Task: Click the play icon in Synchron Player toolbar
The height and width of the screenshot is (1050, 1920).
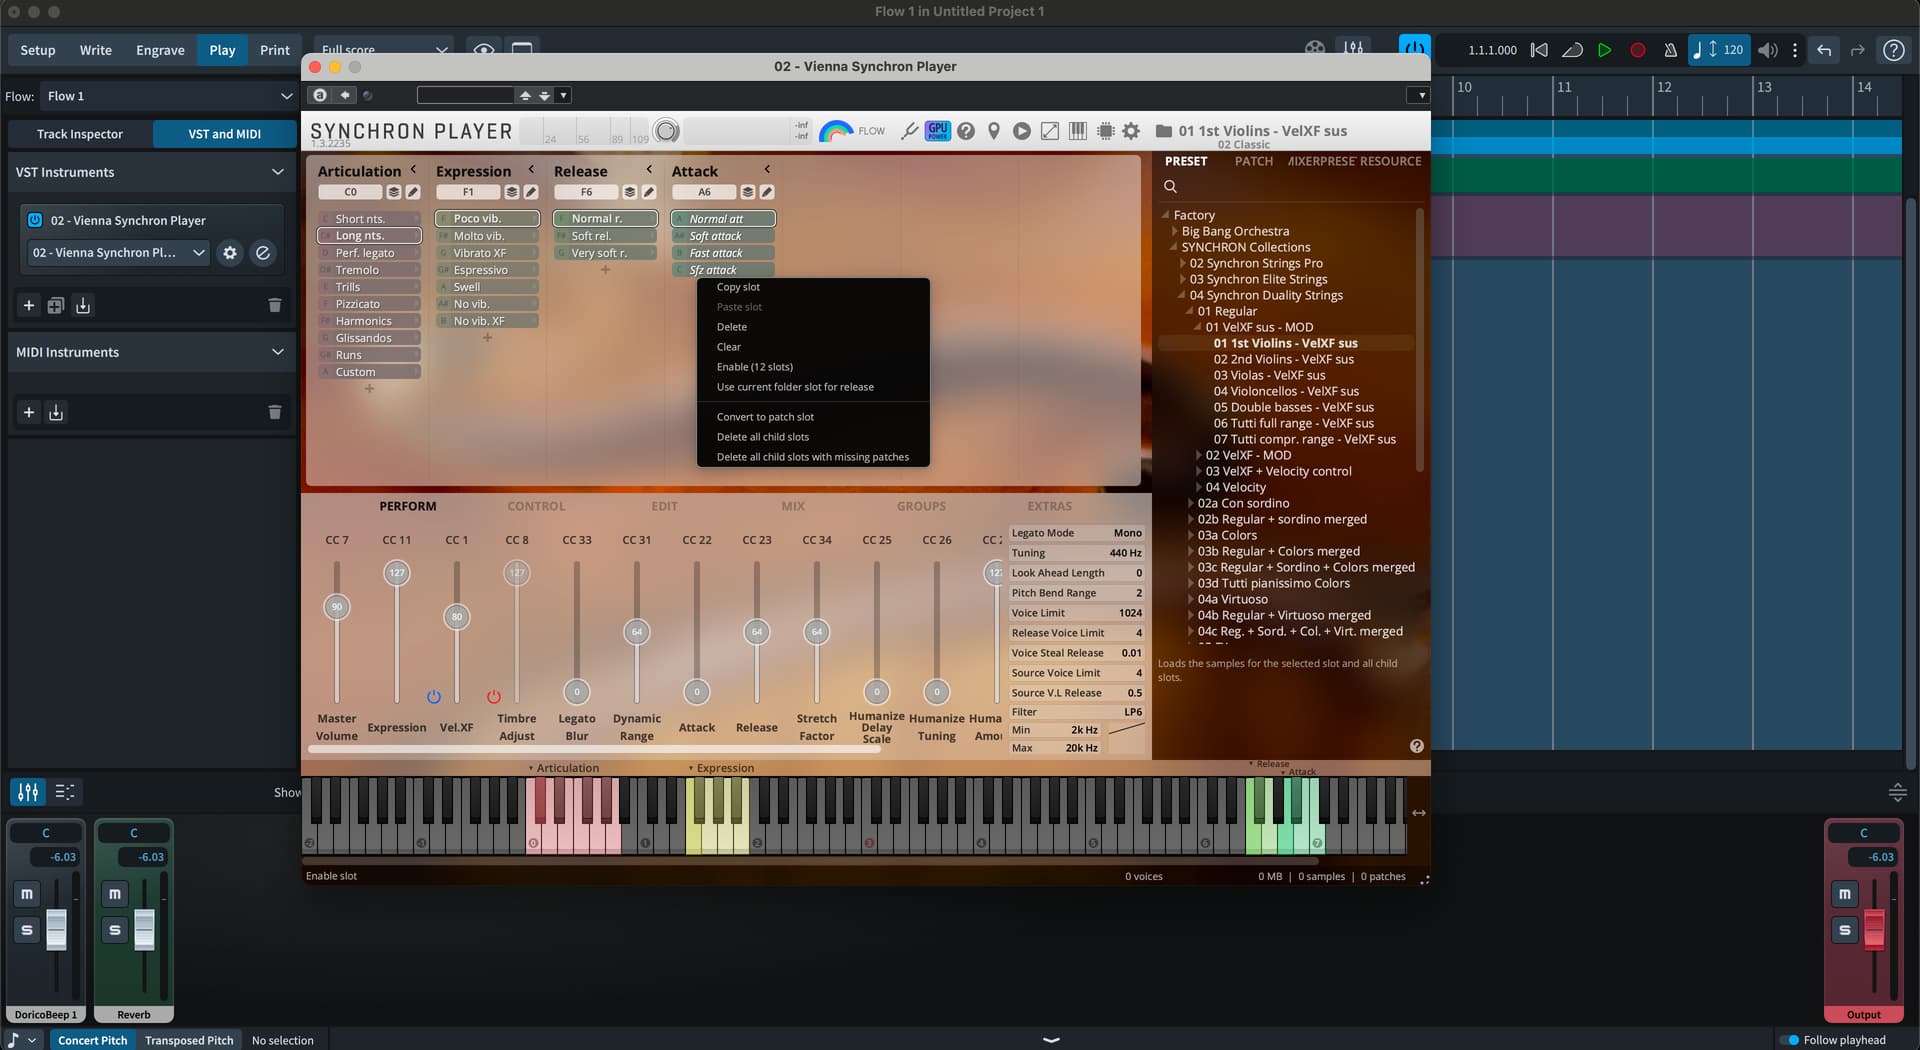Action: [x=1021, y=131]
